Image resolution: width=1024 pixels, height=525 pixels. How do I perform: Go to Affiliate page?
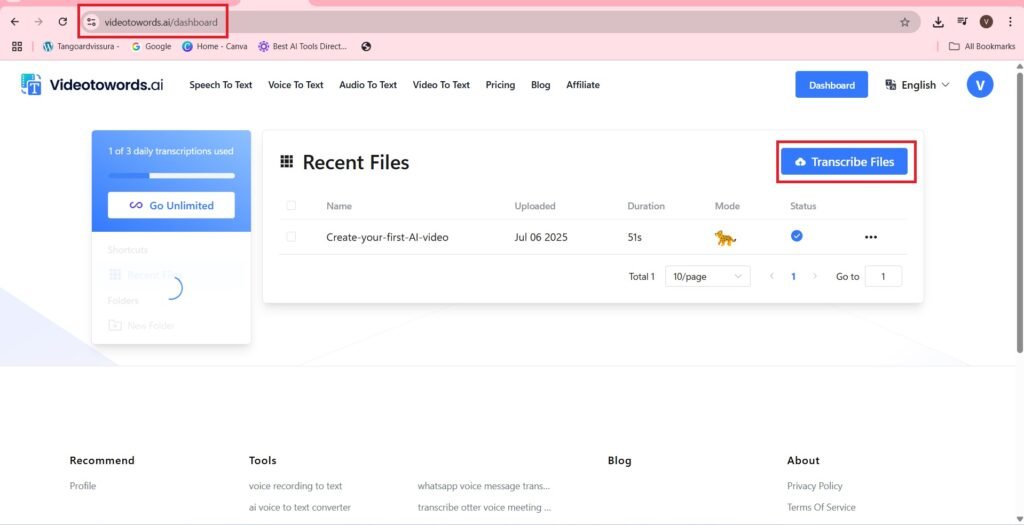583,85
